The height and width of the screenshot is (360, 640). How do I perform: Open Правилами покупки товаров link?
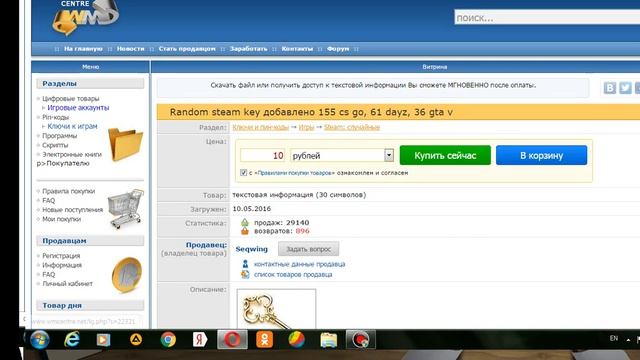pyautogui.click(x=295, y=173)
